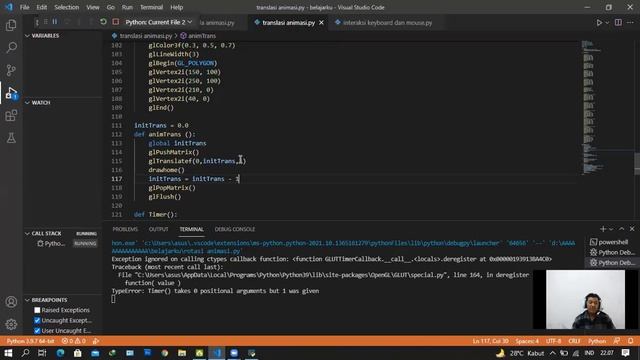Change encoding via UTF-8 status item

pos(553,341)
